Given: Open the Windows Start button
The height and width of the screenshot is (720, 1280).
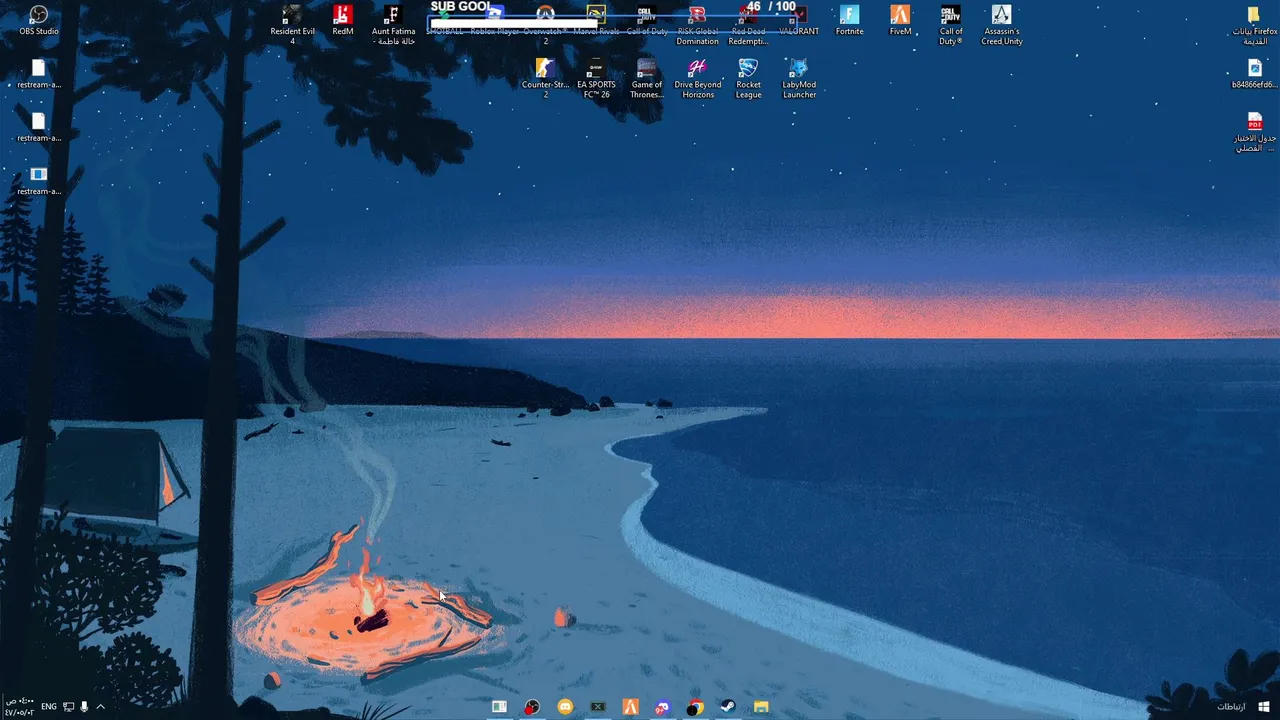Looking at the screenshot, I should (x=1264, y=707).
